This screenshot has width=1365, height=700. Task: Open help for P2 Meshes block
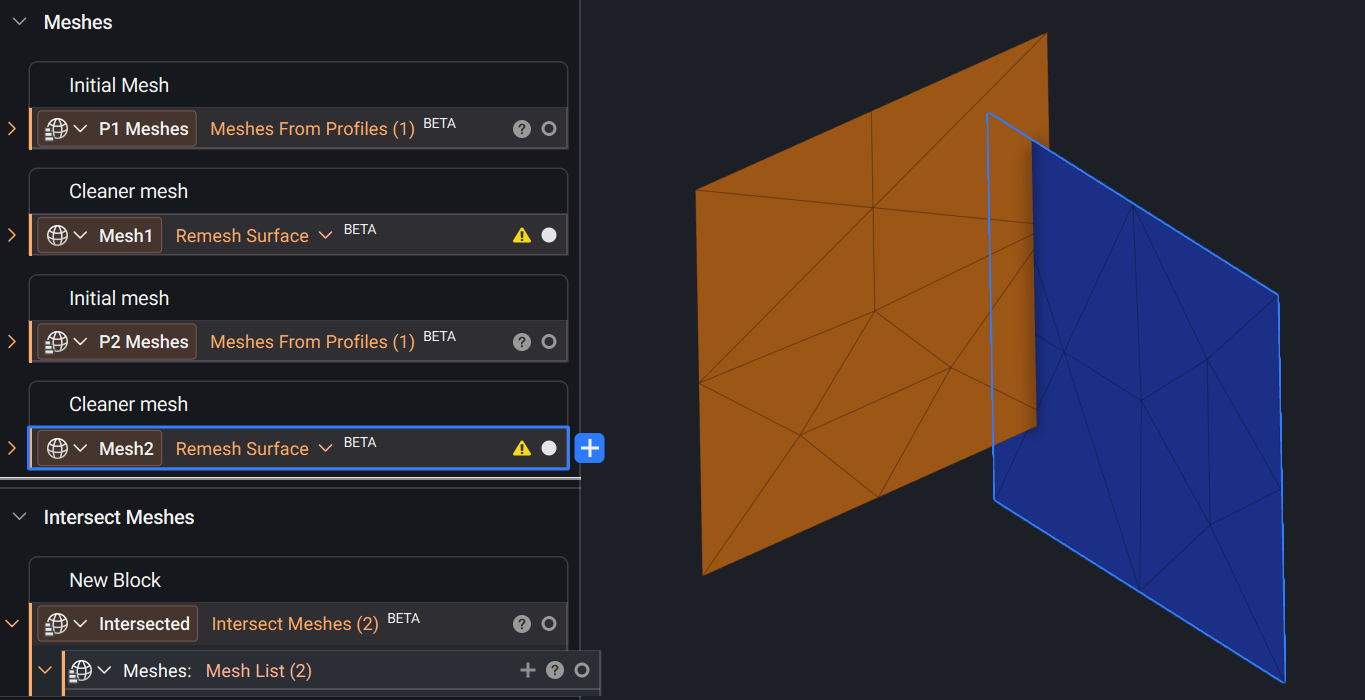[x=522, y=342]
